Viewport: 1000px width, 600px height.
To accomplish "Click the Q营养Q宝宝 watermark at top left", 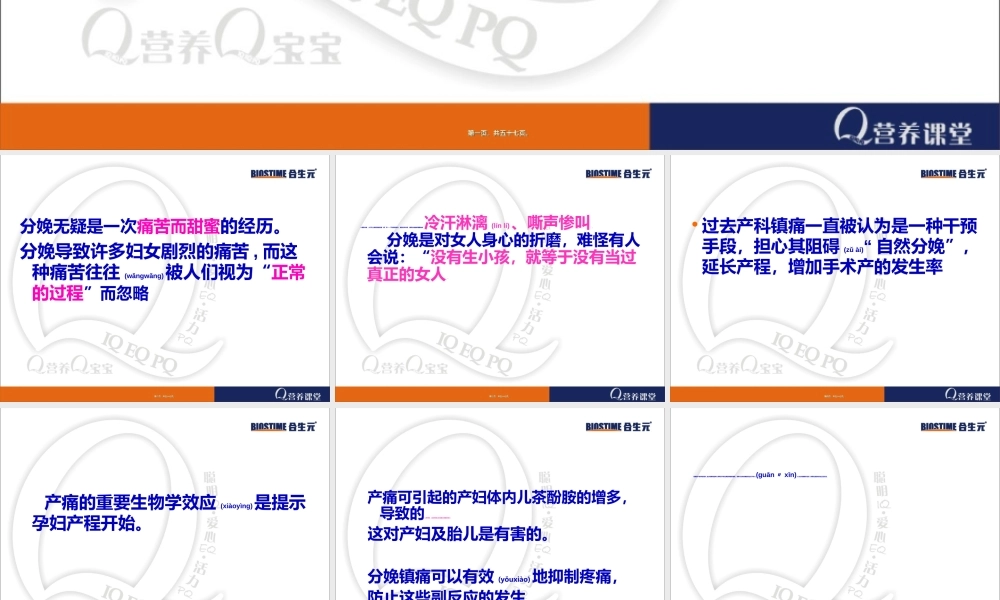I will (x=210, y=40).
